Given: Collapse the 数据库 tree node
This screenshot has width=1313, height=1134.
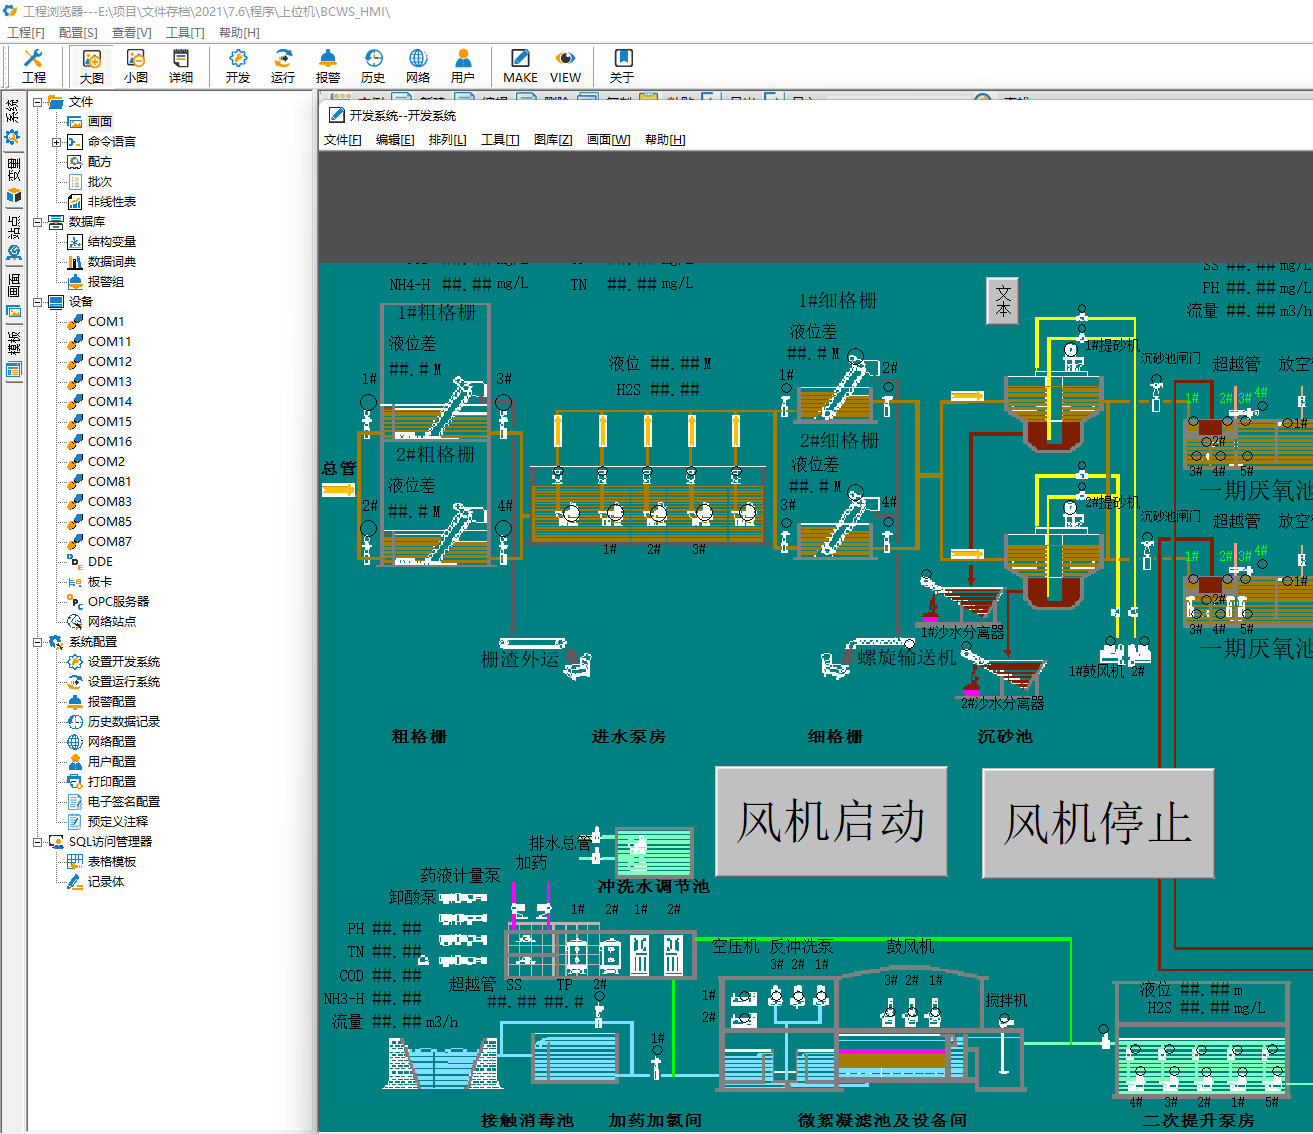Looking at the screenshot, I should click(38, 222).
